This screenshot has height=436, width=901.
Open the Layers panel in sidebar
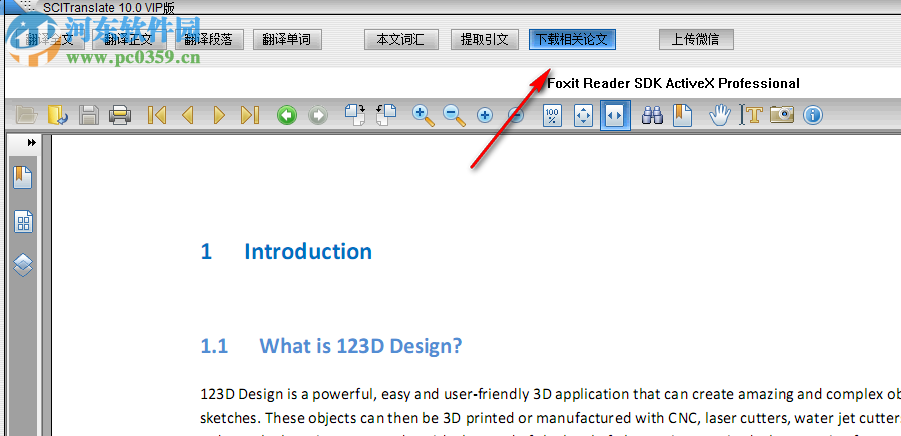(x=23, y=264)
